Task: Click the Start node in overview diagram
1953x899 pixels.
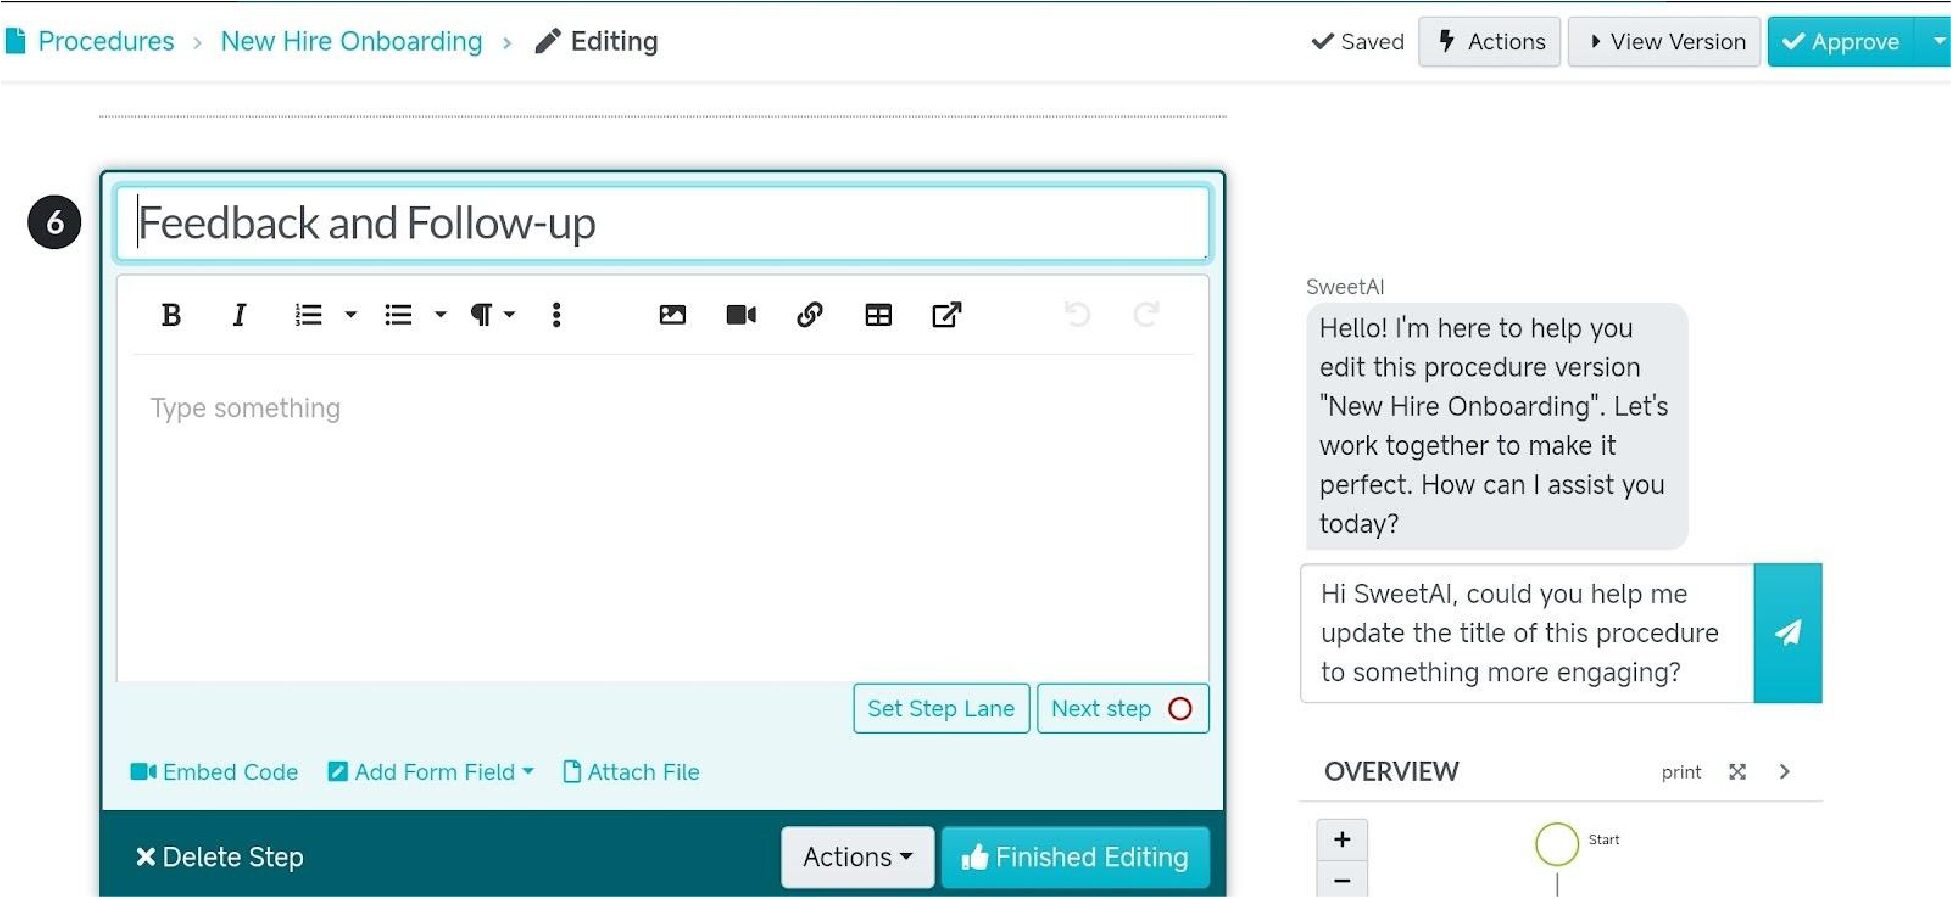Action: pyautogui.click(x=1557, y=844)
